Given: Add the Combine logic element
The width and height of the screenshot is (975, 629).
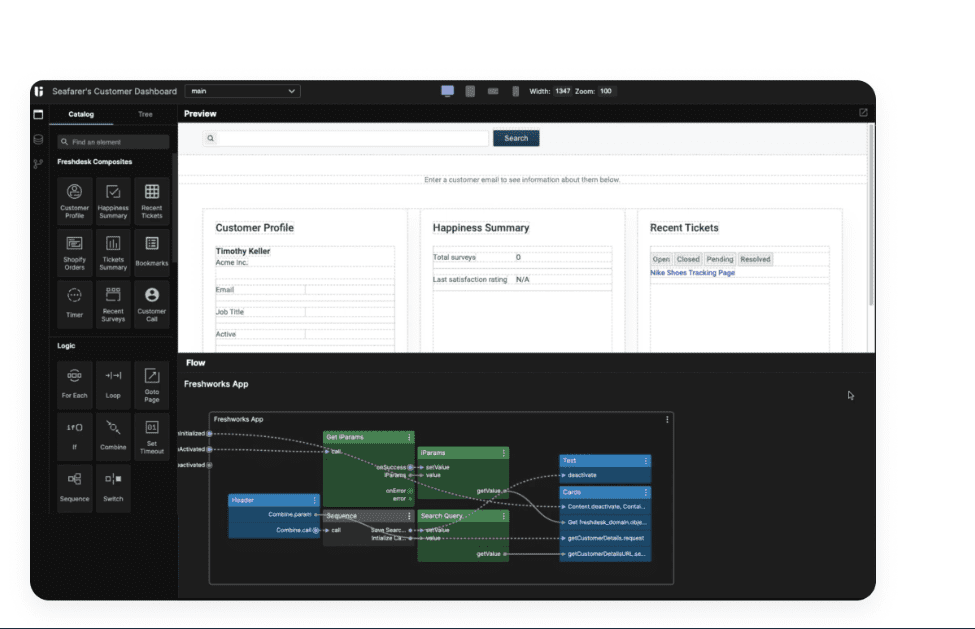Looking at the screenshot, I should pyautogui.click(x=113, y=436).
